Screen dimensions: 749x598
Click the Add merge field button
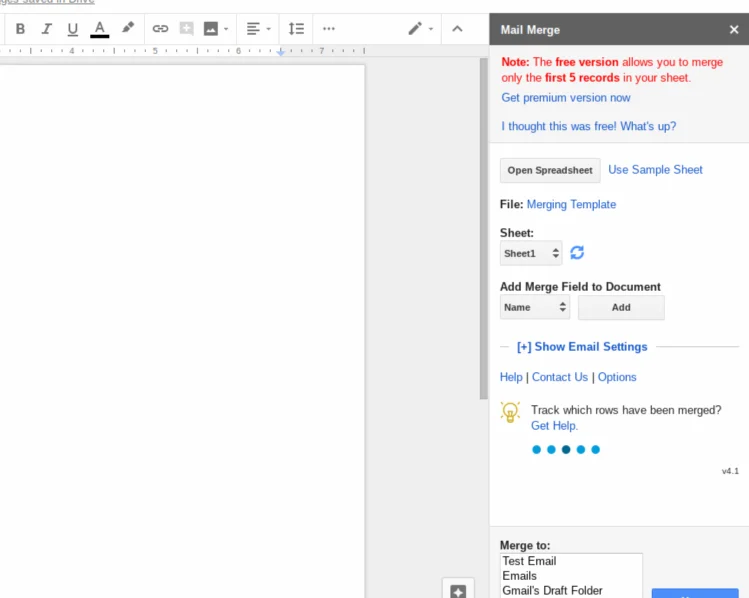click(x=621, y=307)
